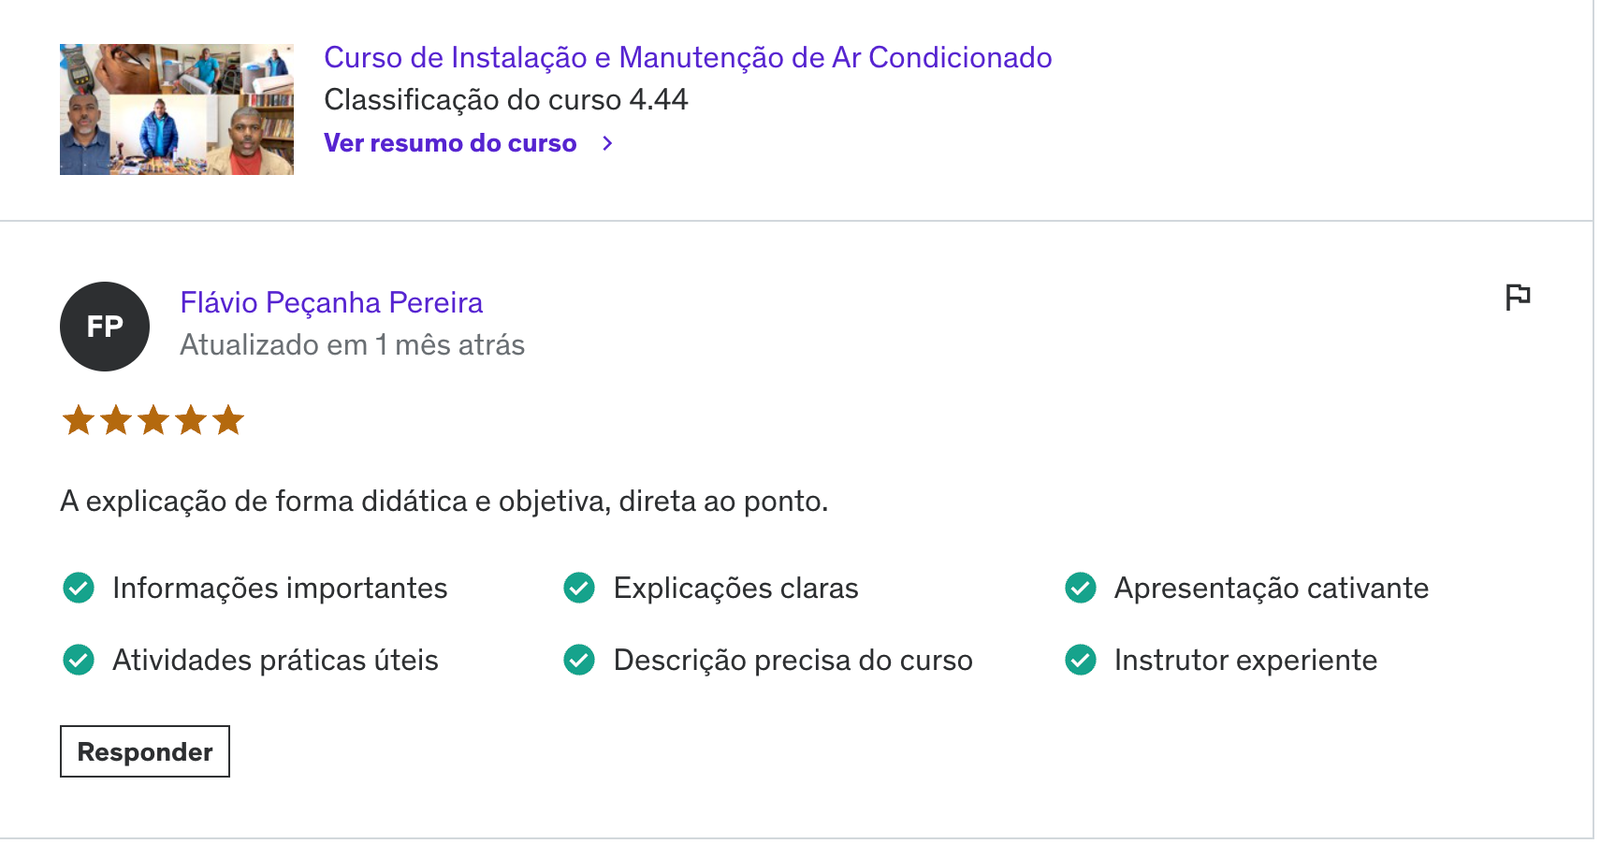Click the review text about explicação didática
The image size is (1600, 844).
click(x=444, y=501)
